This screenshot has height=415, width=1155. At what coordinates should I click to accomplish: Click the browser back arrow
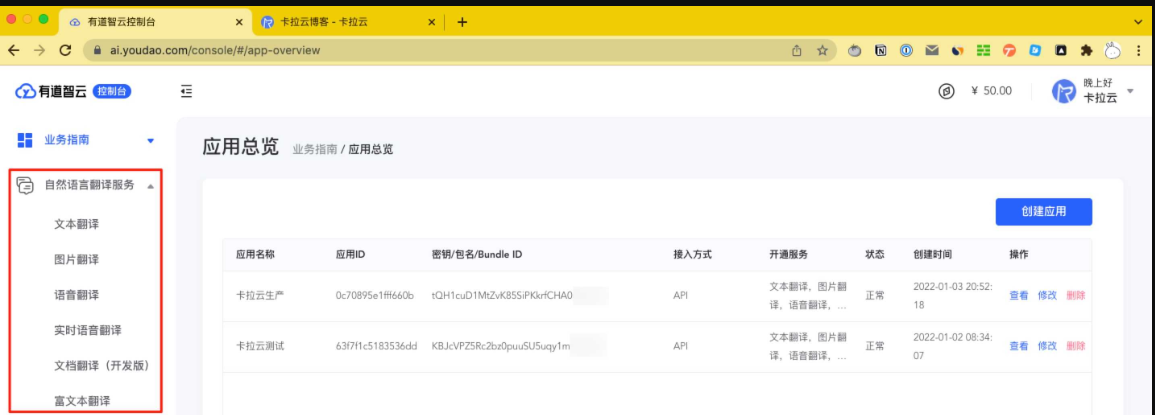click(13, 52)
